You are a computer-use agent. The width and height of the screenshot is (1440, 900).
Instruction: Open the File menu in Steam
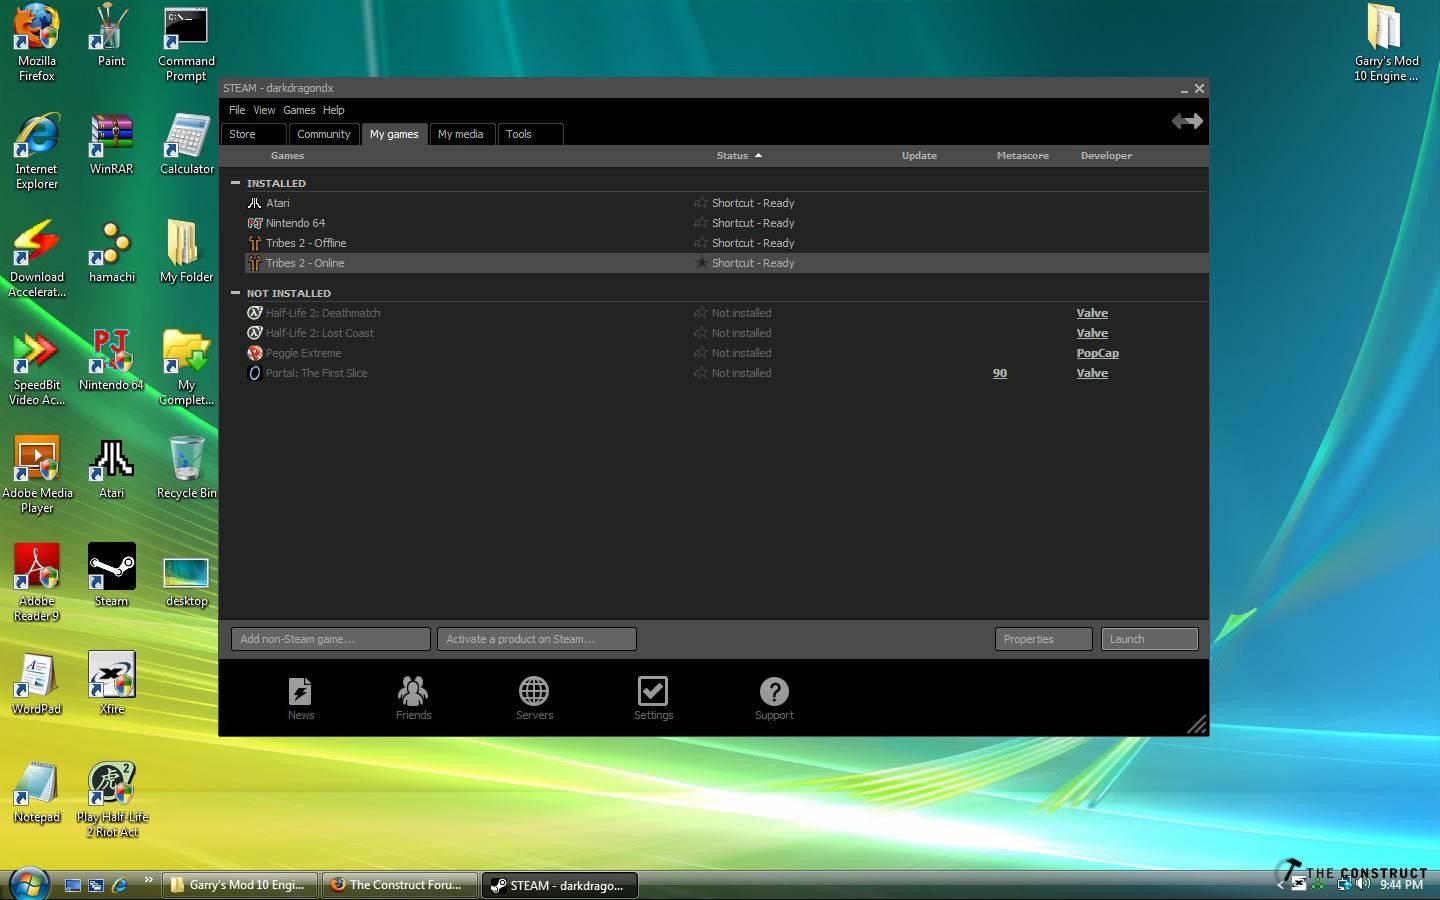point(237,110)
